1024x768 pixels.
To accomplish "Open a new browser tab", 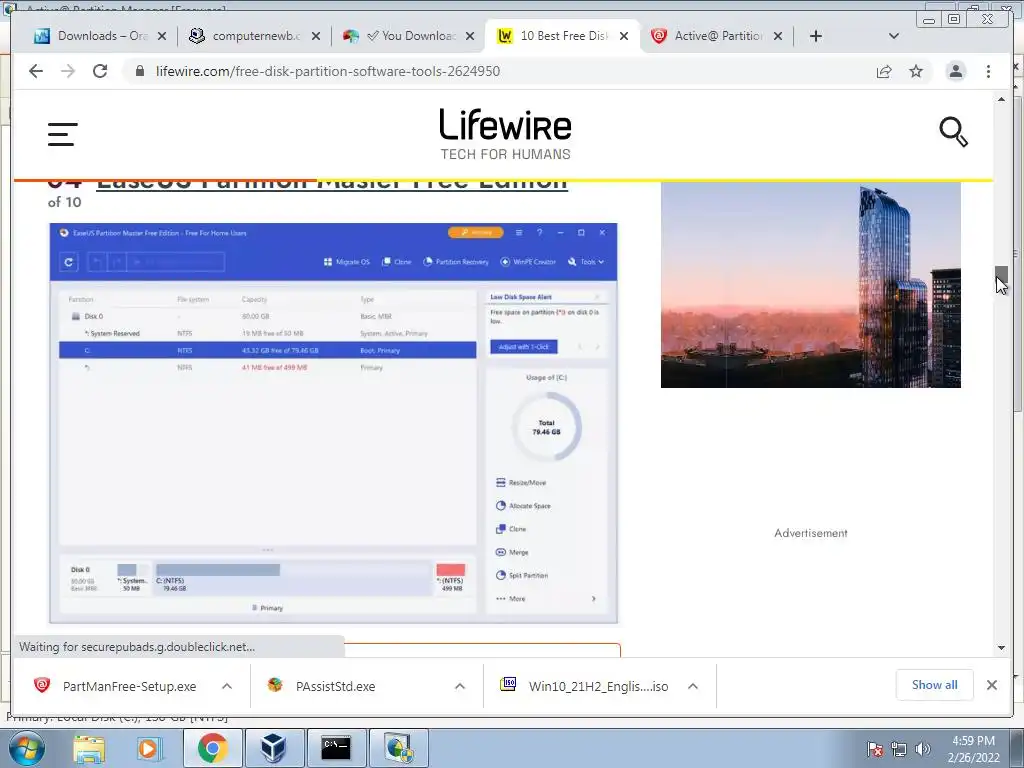I will pos(816,36).
